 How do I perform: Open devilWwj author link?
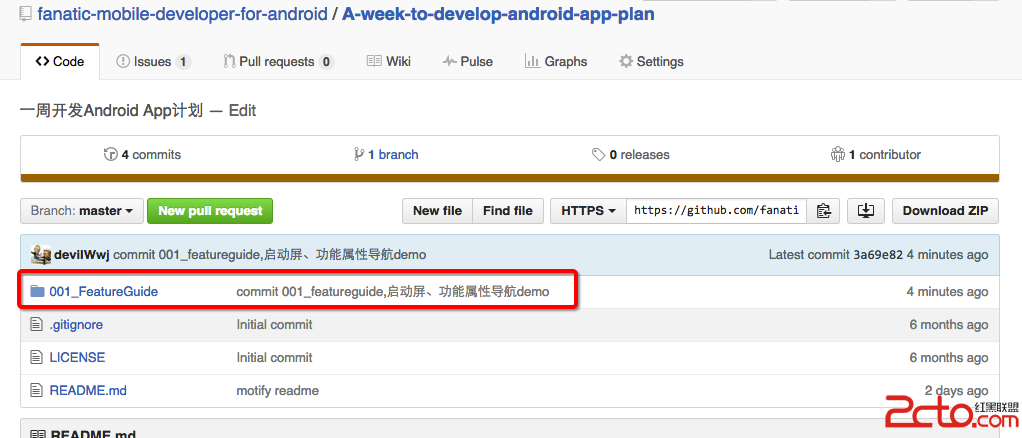point(82,255)
